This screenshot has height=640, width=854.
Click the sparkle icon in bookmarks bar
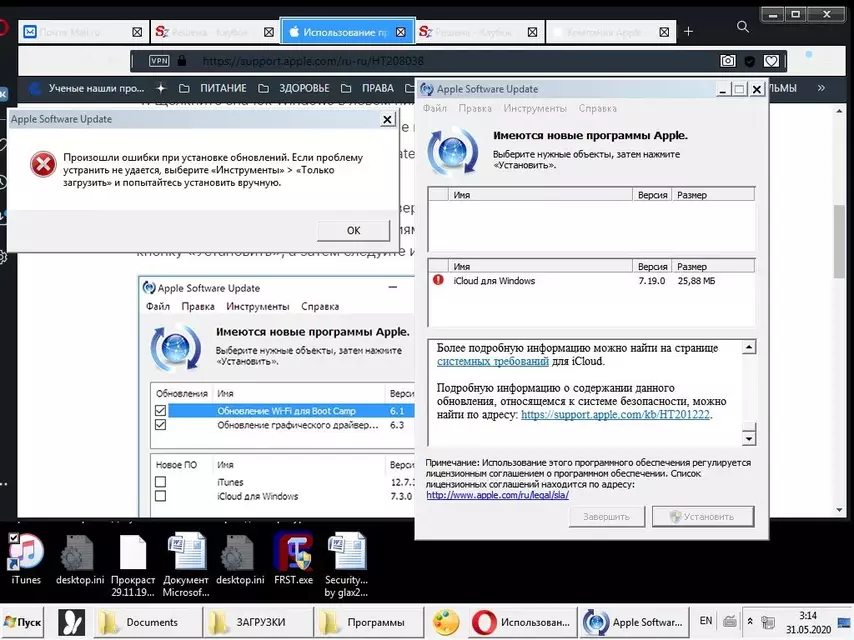click(x=161, y=88)
